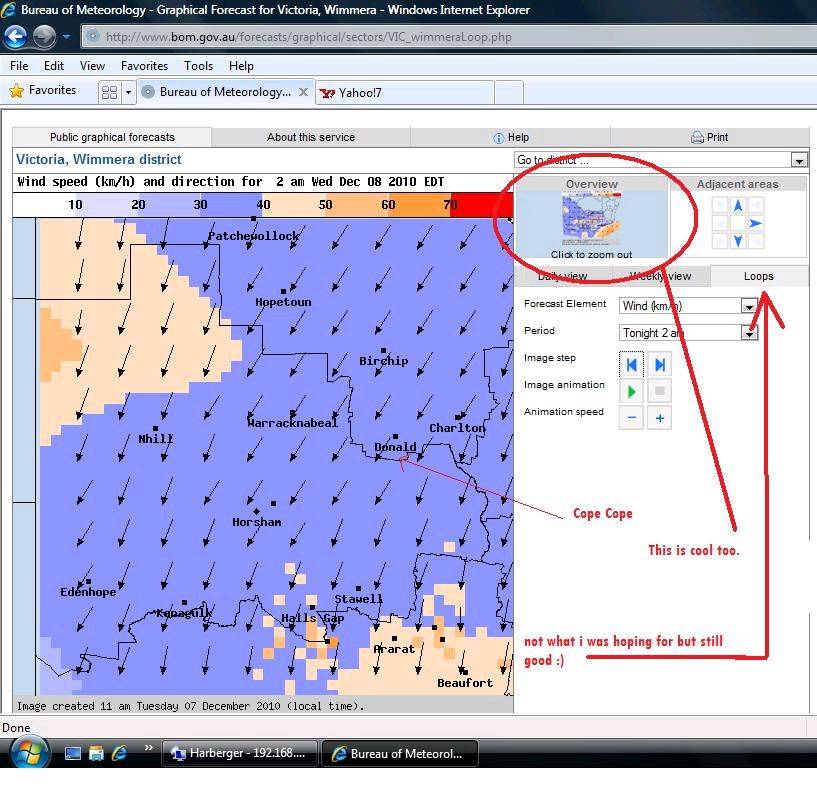
Task: Click the Print link
Action: tap(710, 137)
